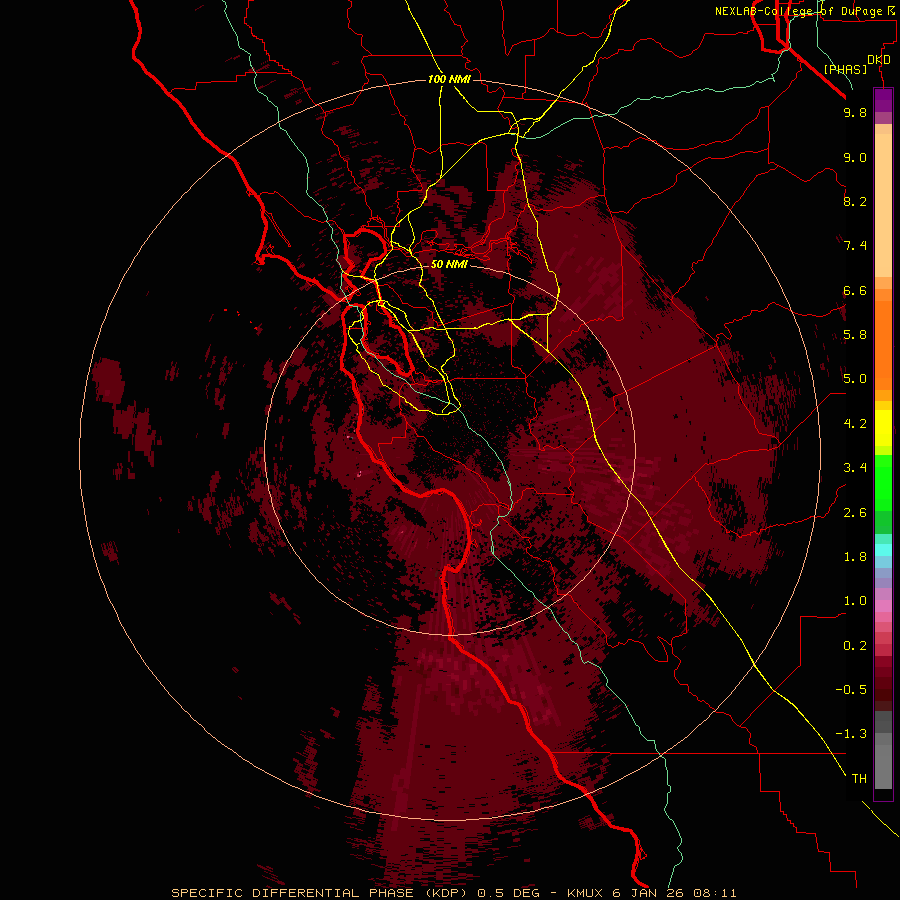The image size is (900, 900).
Task: Click the 6.6 value on the scale
Action: (x=855, y=290)
